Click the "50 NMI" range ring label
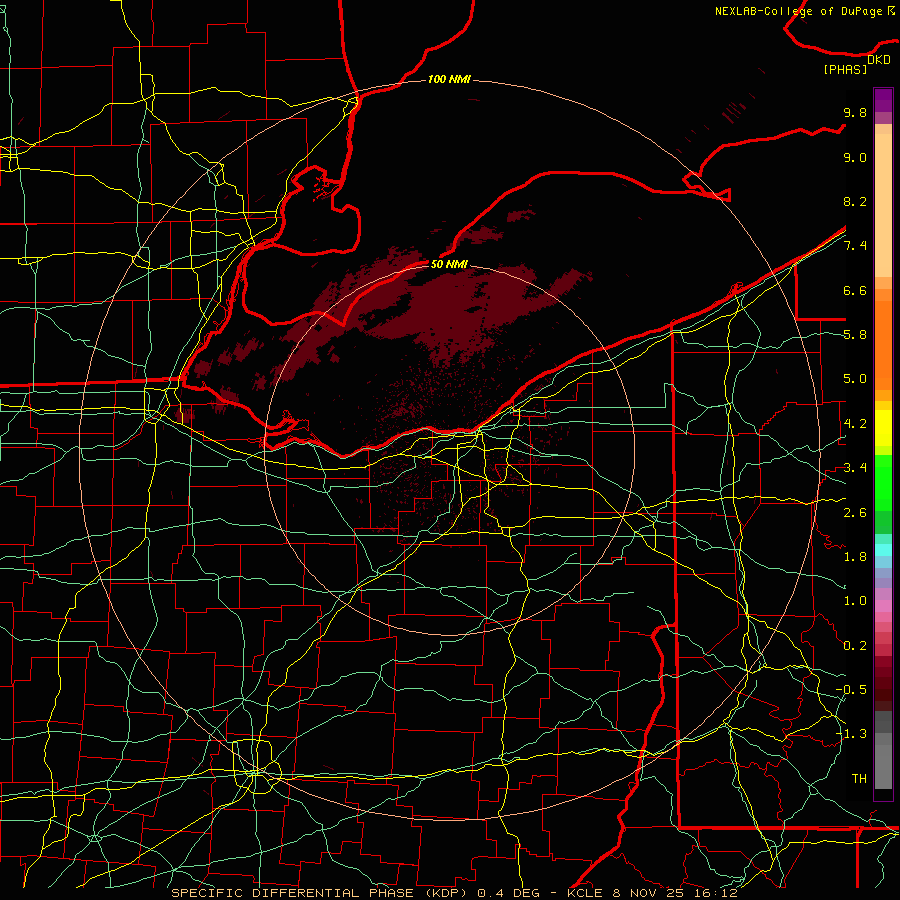 point(449,264)
